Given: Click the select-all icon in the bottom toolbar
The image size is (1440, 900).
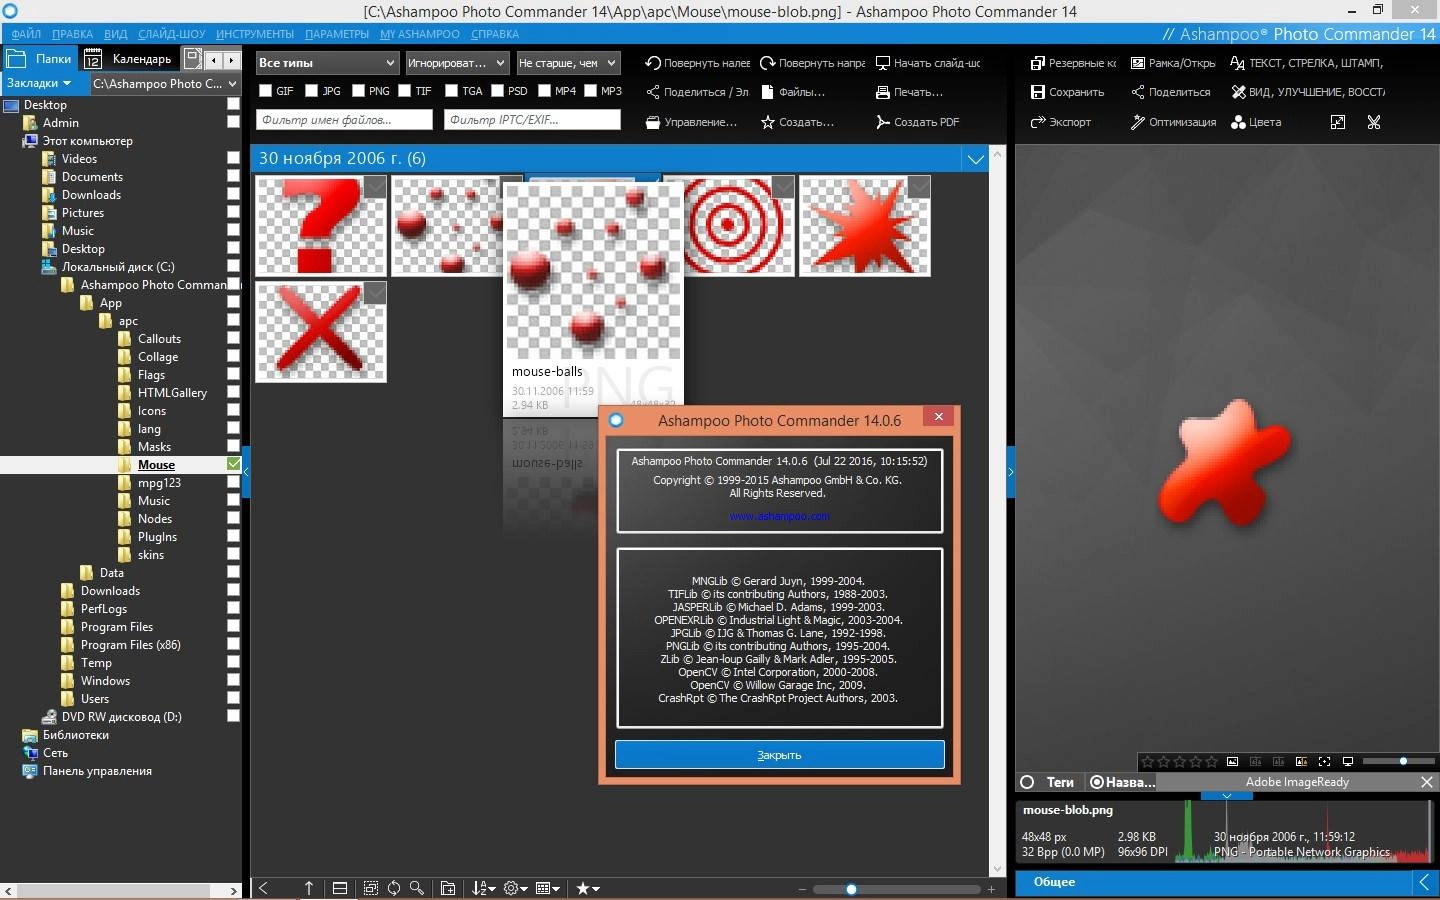Looking at the screenshot, I should [371, 888].
